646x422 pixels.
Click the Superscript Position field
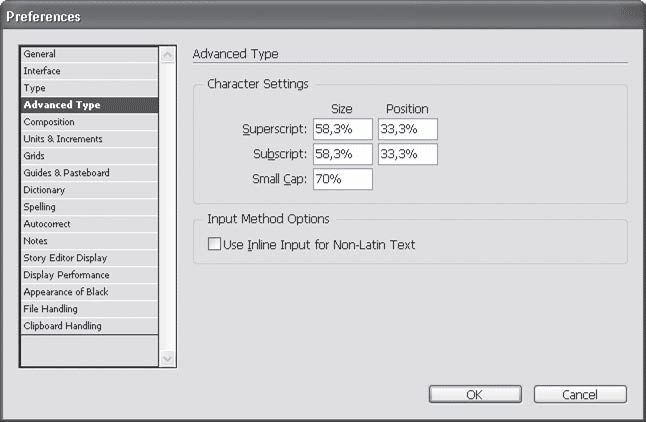coord(408,130)
